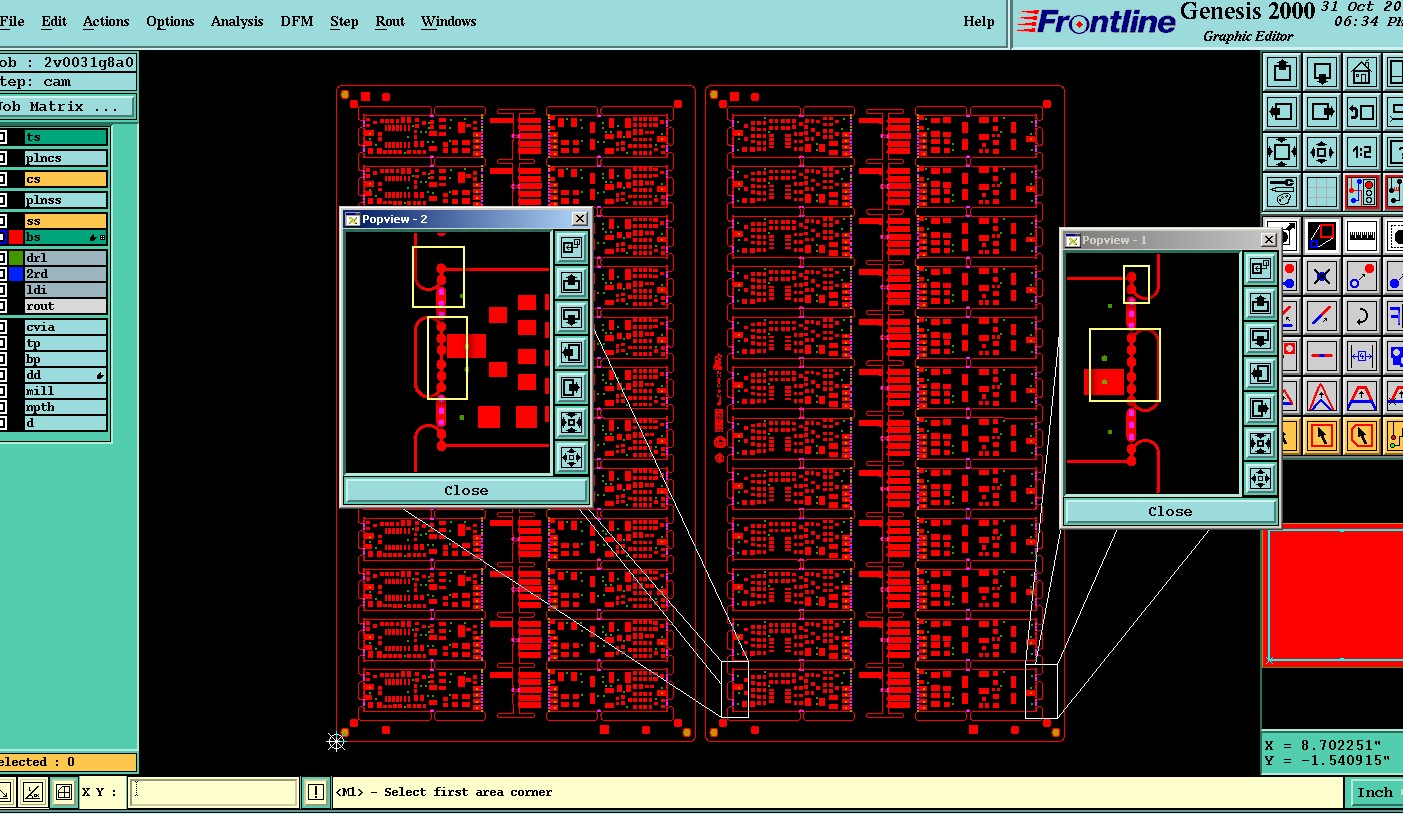Select the ldi layer row

tap(66, 290)
